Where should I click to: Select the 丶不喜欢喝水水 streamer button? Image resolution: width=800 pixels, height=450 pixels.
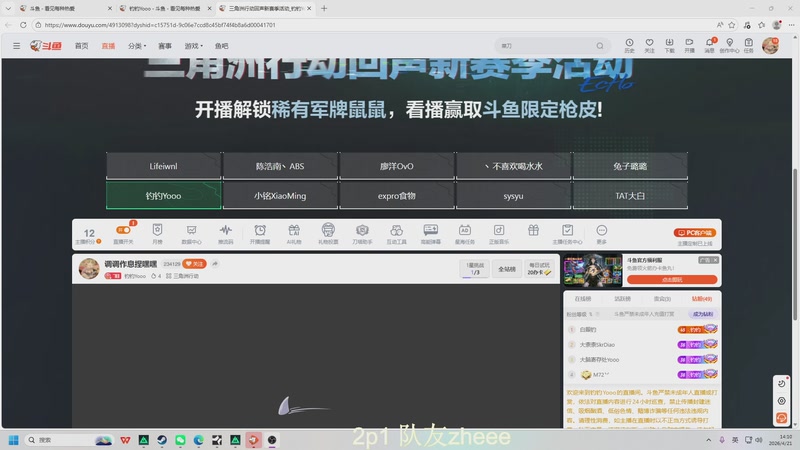click(x=513, y=166)
